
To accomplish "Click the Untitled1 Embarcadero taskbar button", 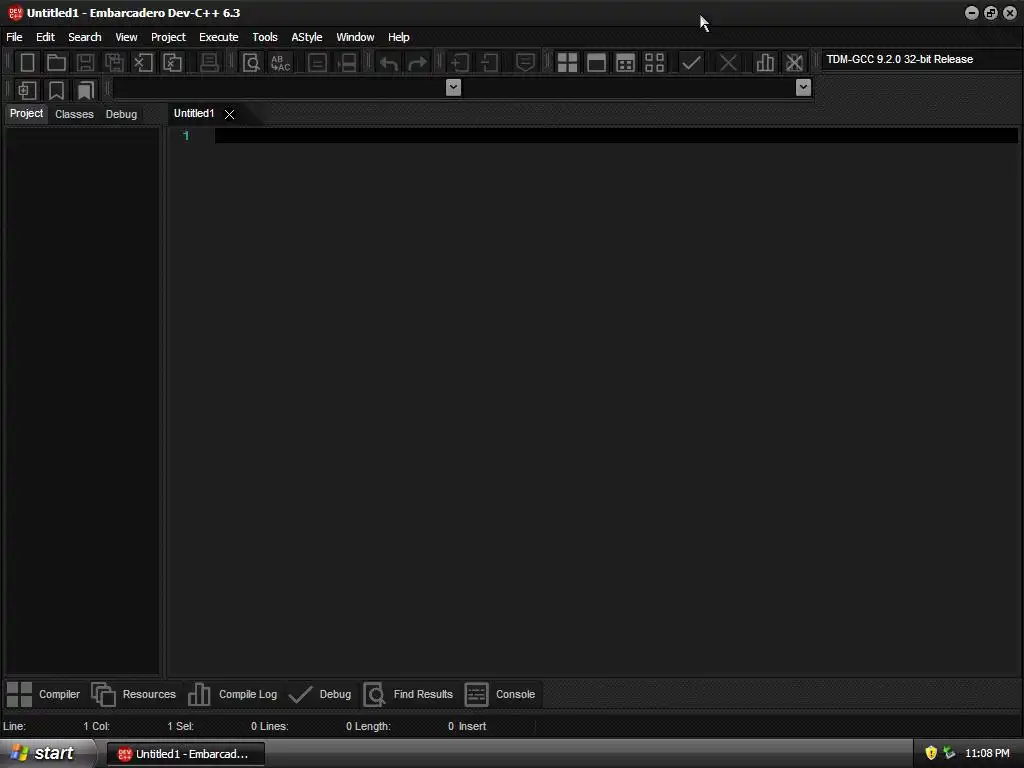I will pos(185,754).
